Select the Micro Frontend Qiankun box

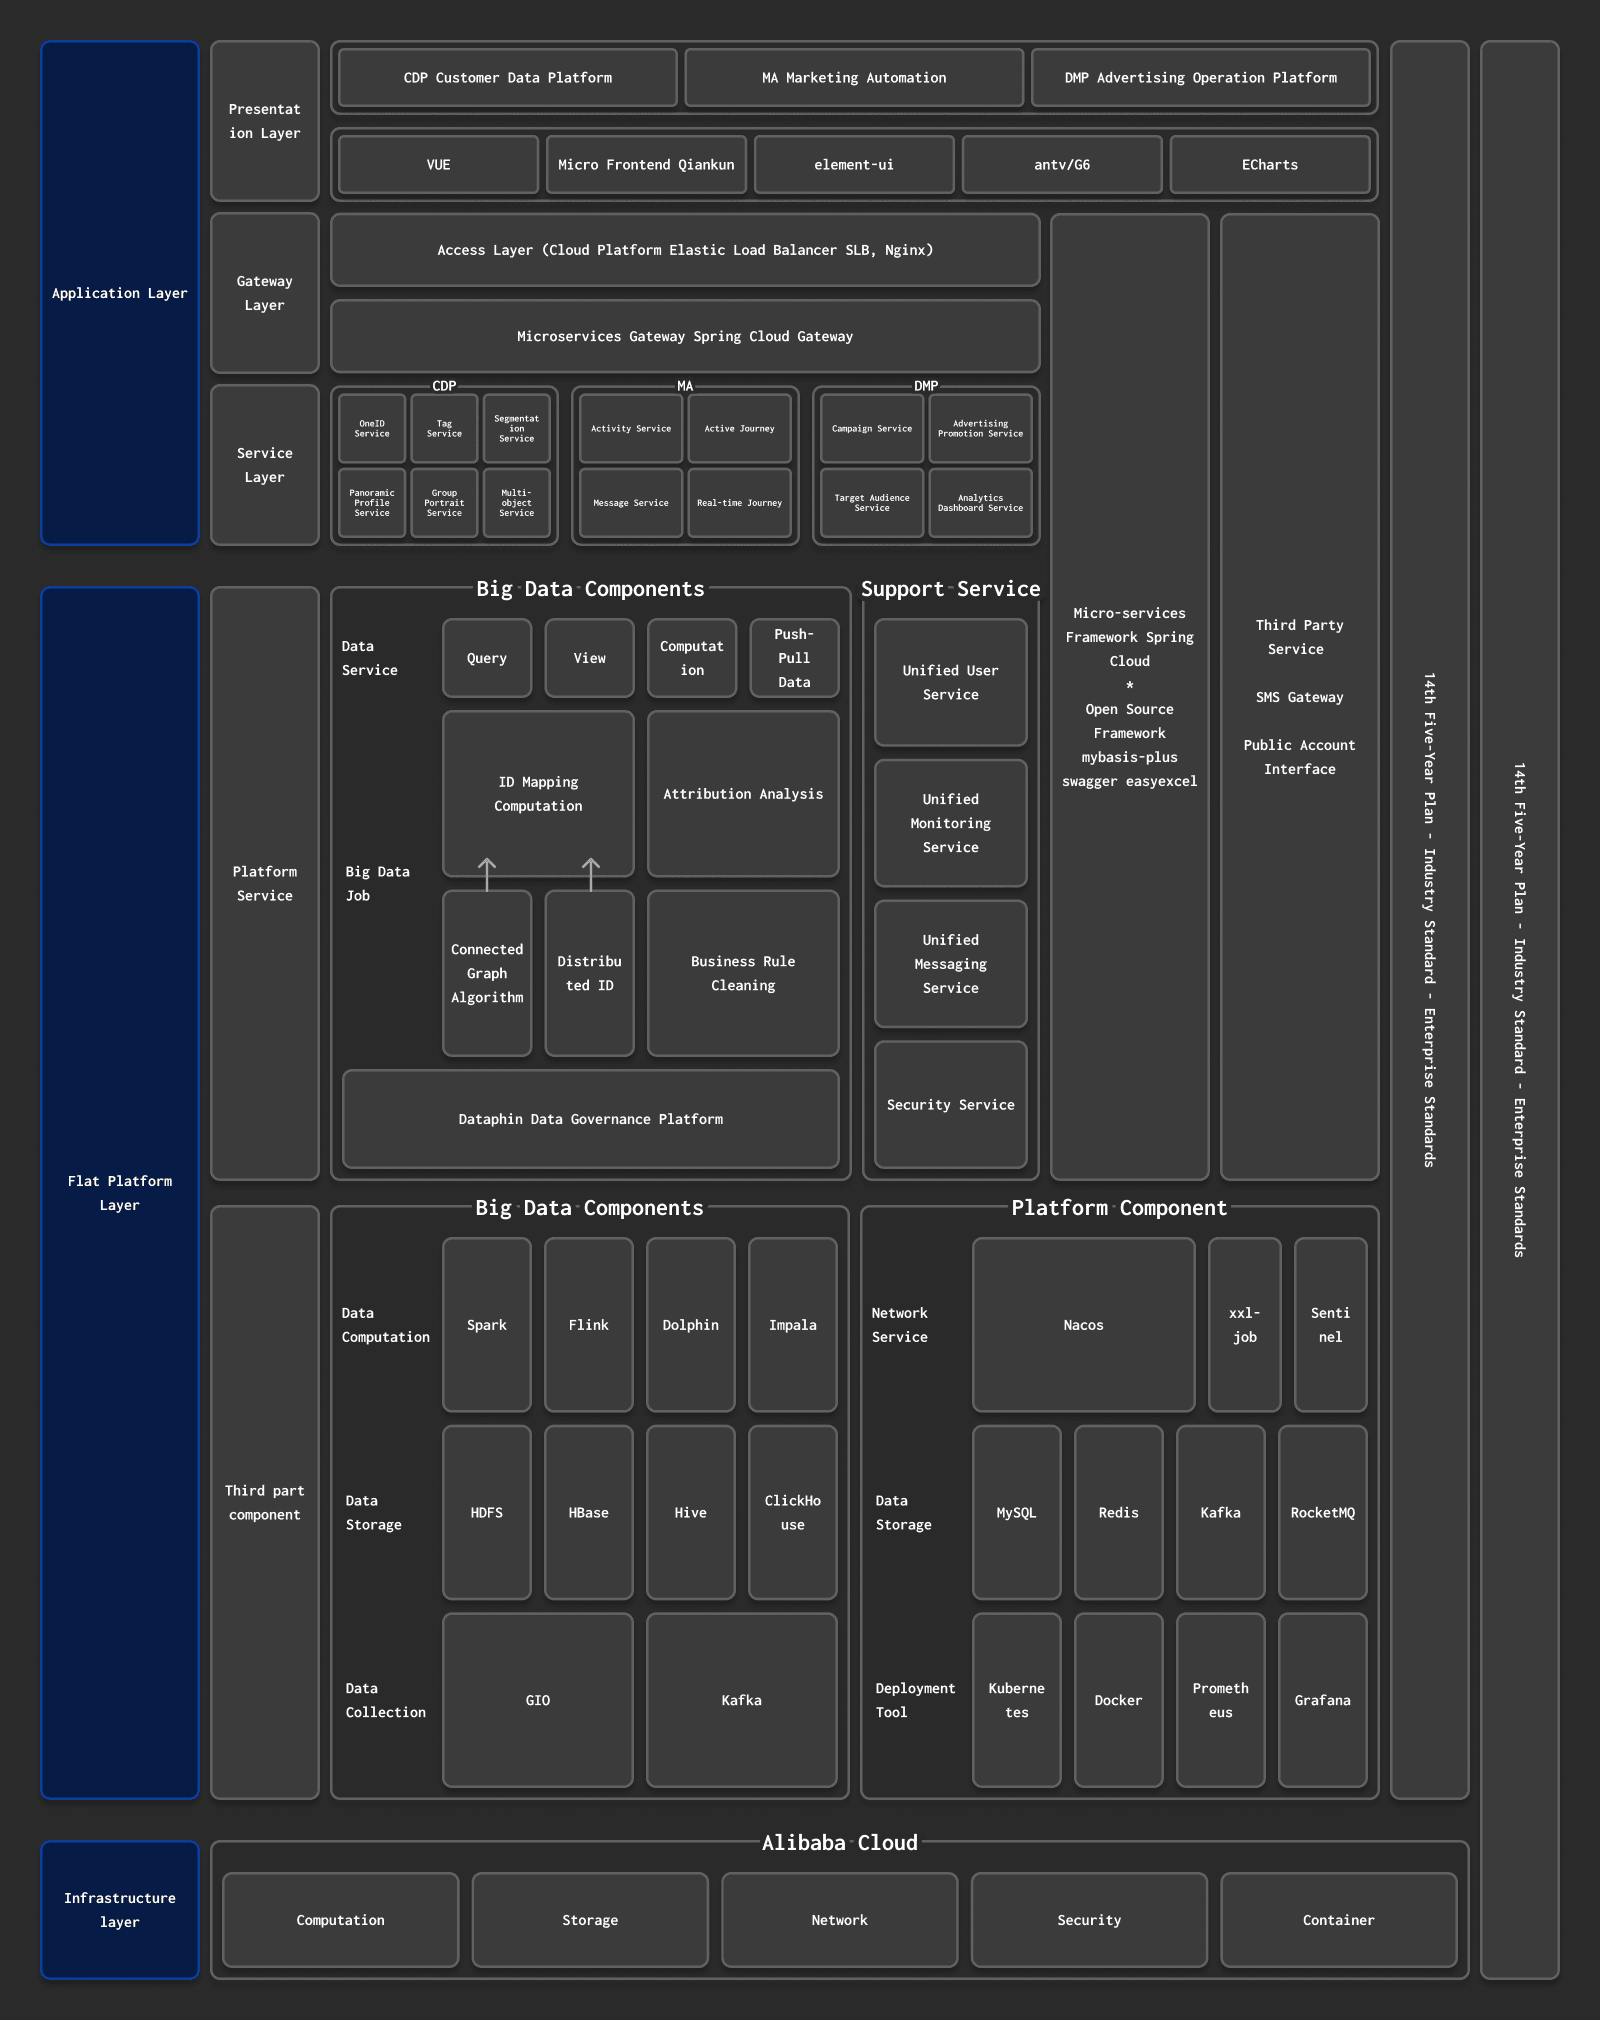coord(646,165)
